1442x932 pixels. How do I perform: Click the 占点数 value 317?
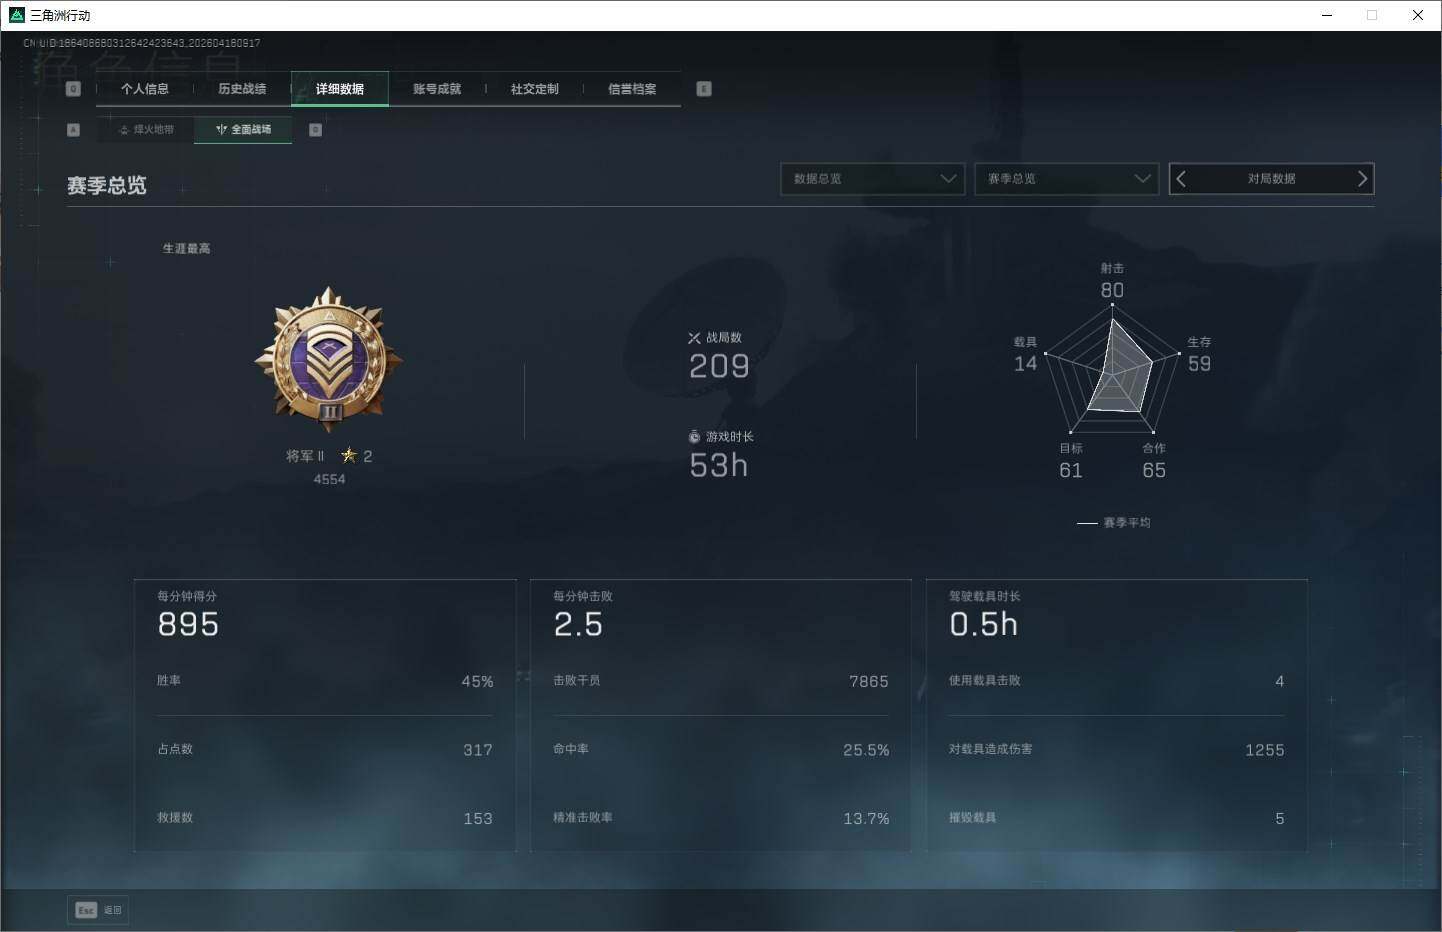click(478, 750)
